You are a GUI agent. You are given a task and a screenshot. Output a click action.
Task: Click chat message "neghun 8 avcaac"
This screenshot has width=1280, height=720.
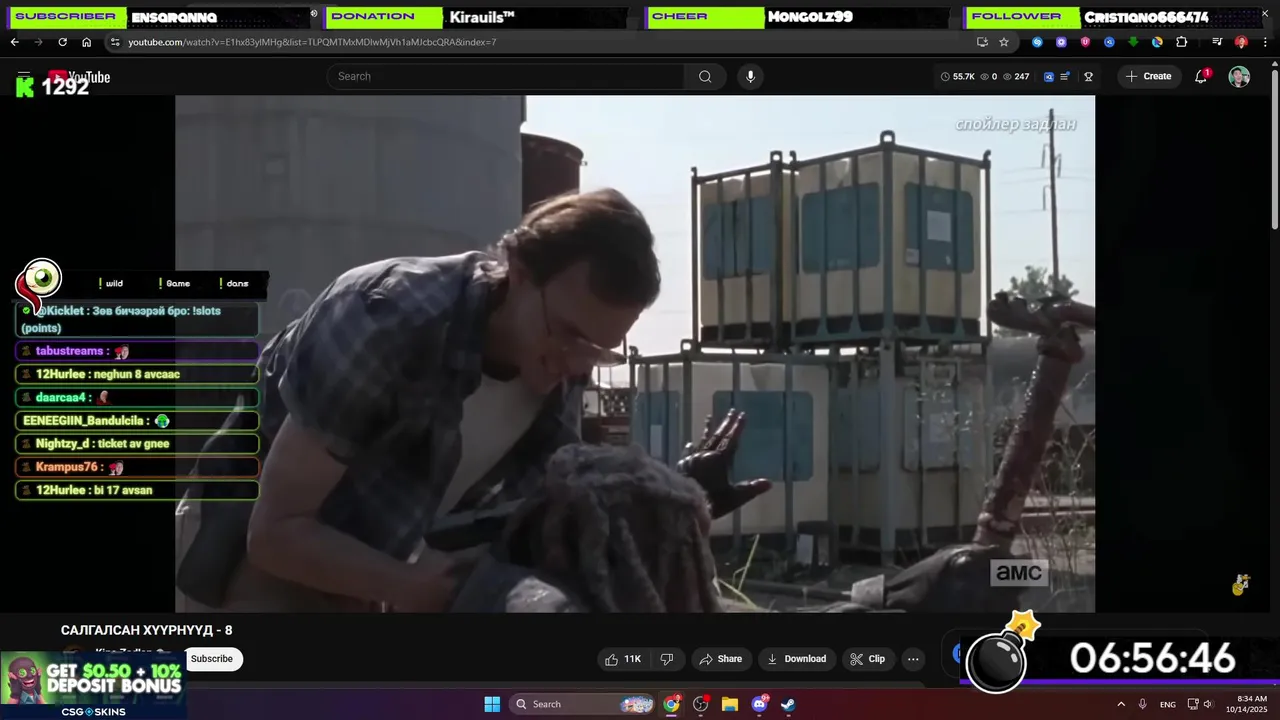coord(137,374)
